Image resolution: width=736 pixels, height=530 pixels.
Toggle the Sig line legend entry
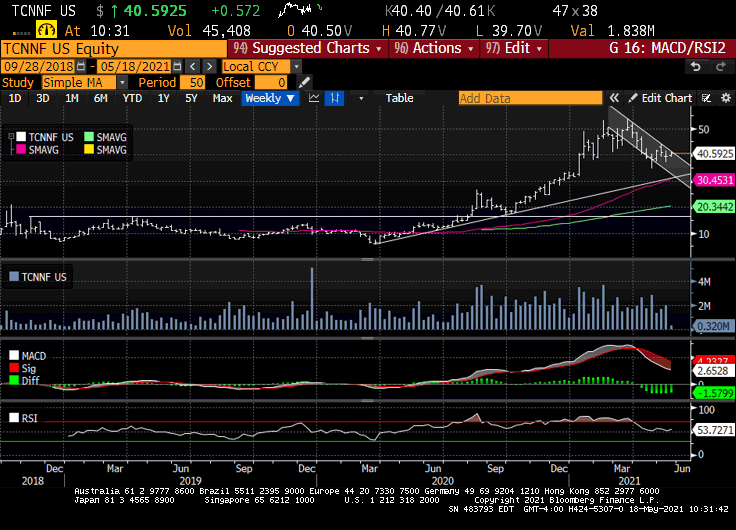click(x=23, y=368)
